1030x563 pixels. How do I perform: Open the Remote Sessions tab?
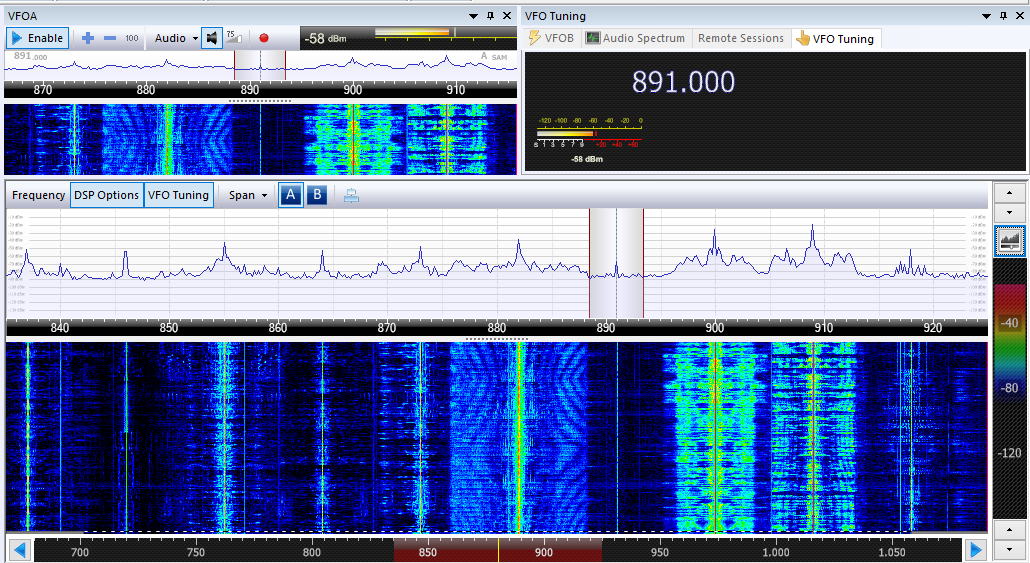(x=740, y=38)
